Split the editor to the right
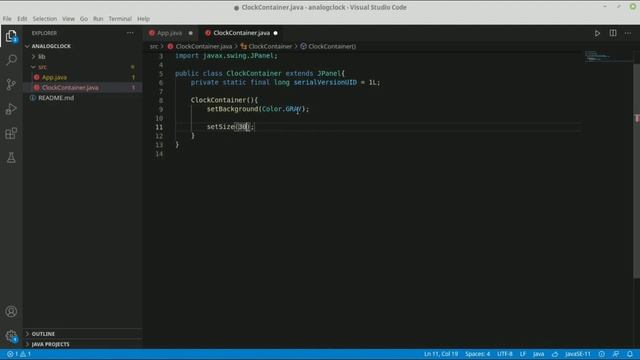 click(613, 33)
